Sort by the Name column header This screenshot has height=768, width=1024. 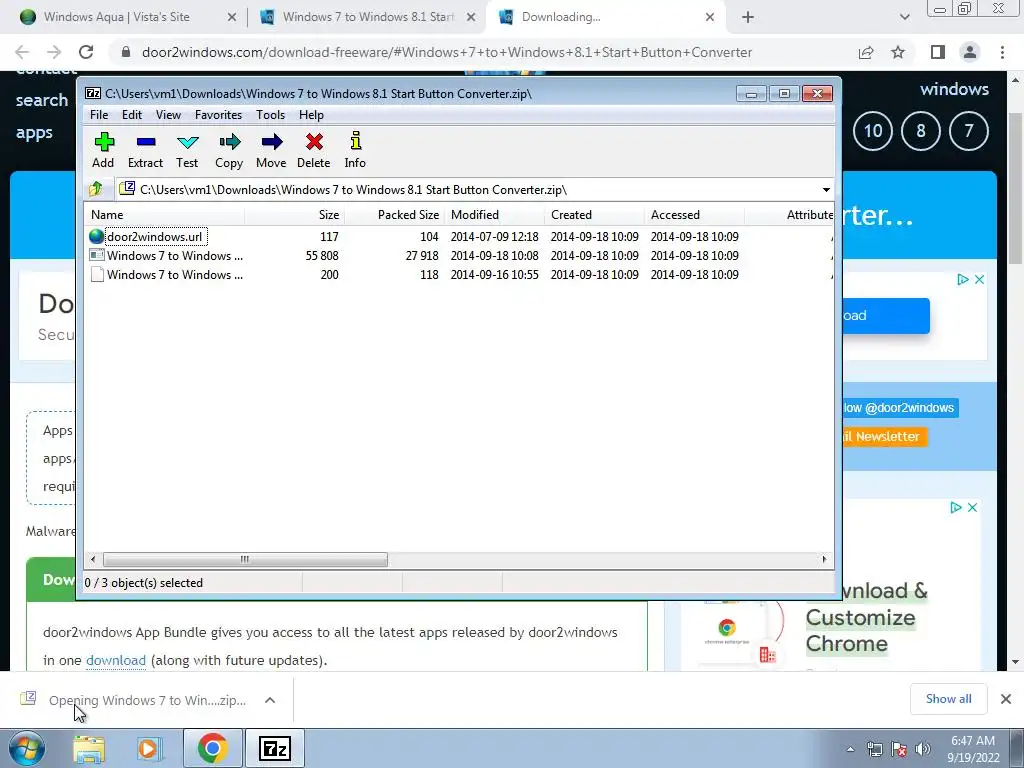coord(165,215)
